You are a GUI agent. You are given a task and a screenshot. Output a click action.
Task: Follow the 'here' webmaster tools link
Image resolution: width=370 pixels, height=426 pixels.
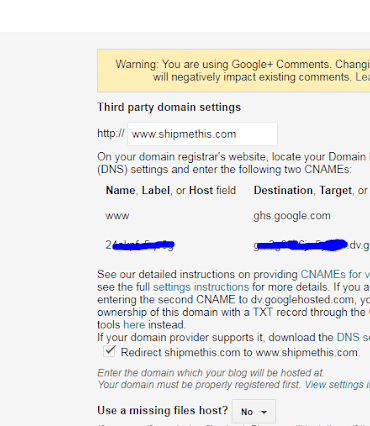134,325
